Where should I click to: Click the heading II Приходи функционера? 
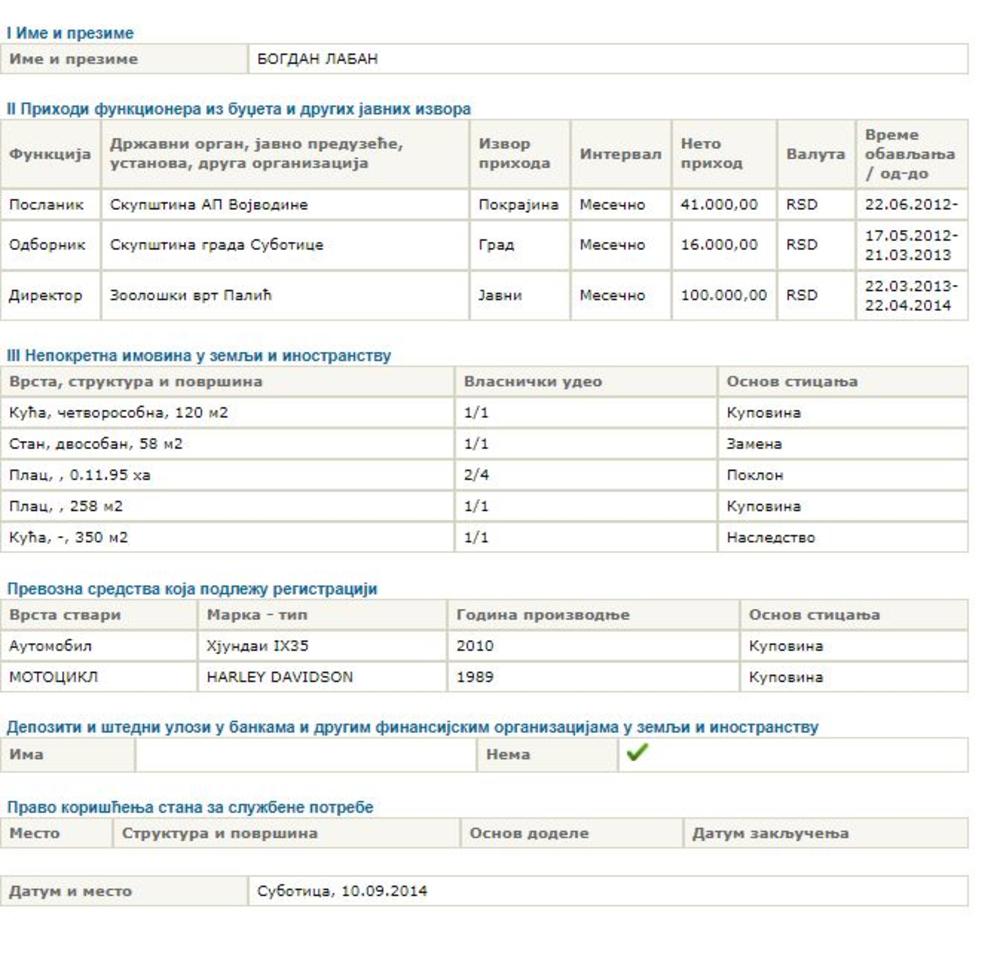tap(238, 108)
